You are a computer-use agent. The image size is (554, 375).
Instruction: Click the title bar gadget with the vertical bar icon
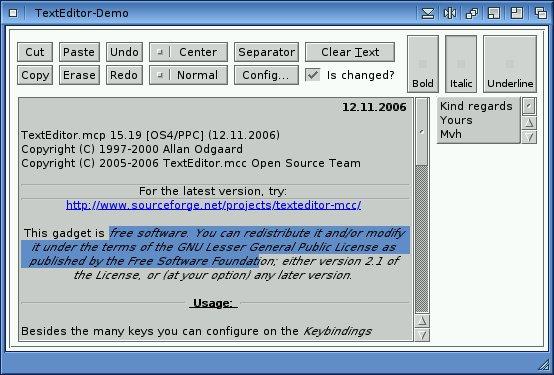click(449, 13)
